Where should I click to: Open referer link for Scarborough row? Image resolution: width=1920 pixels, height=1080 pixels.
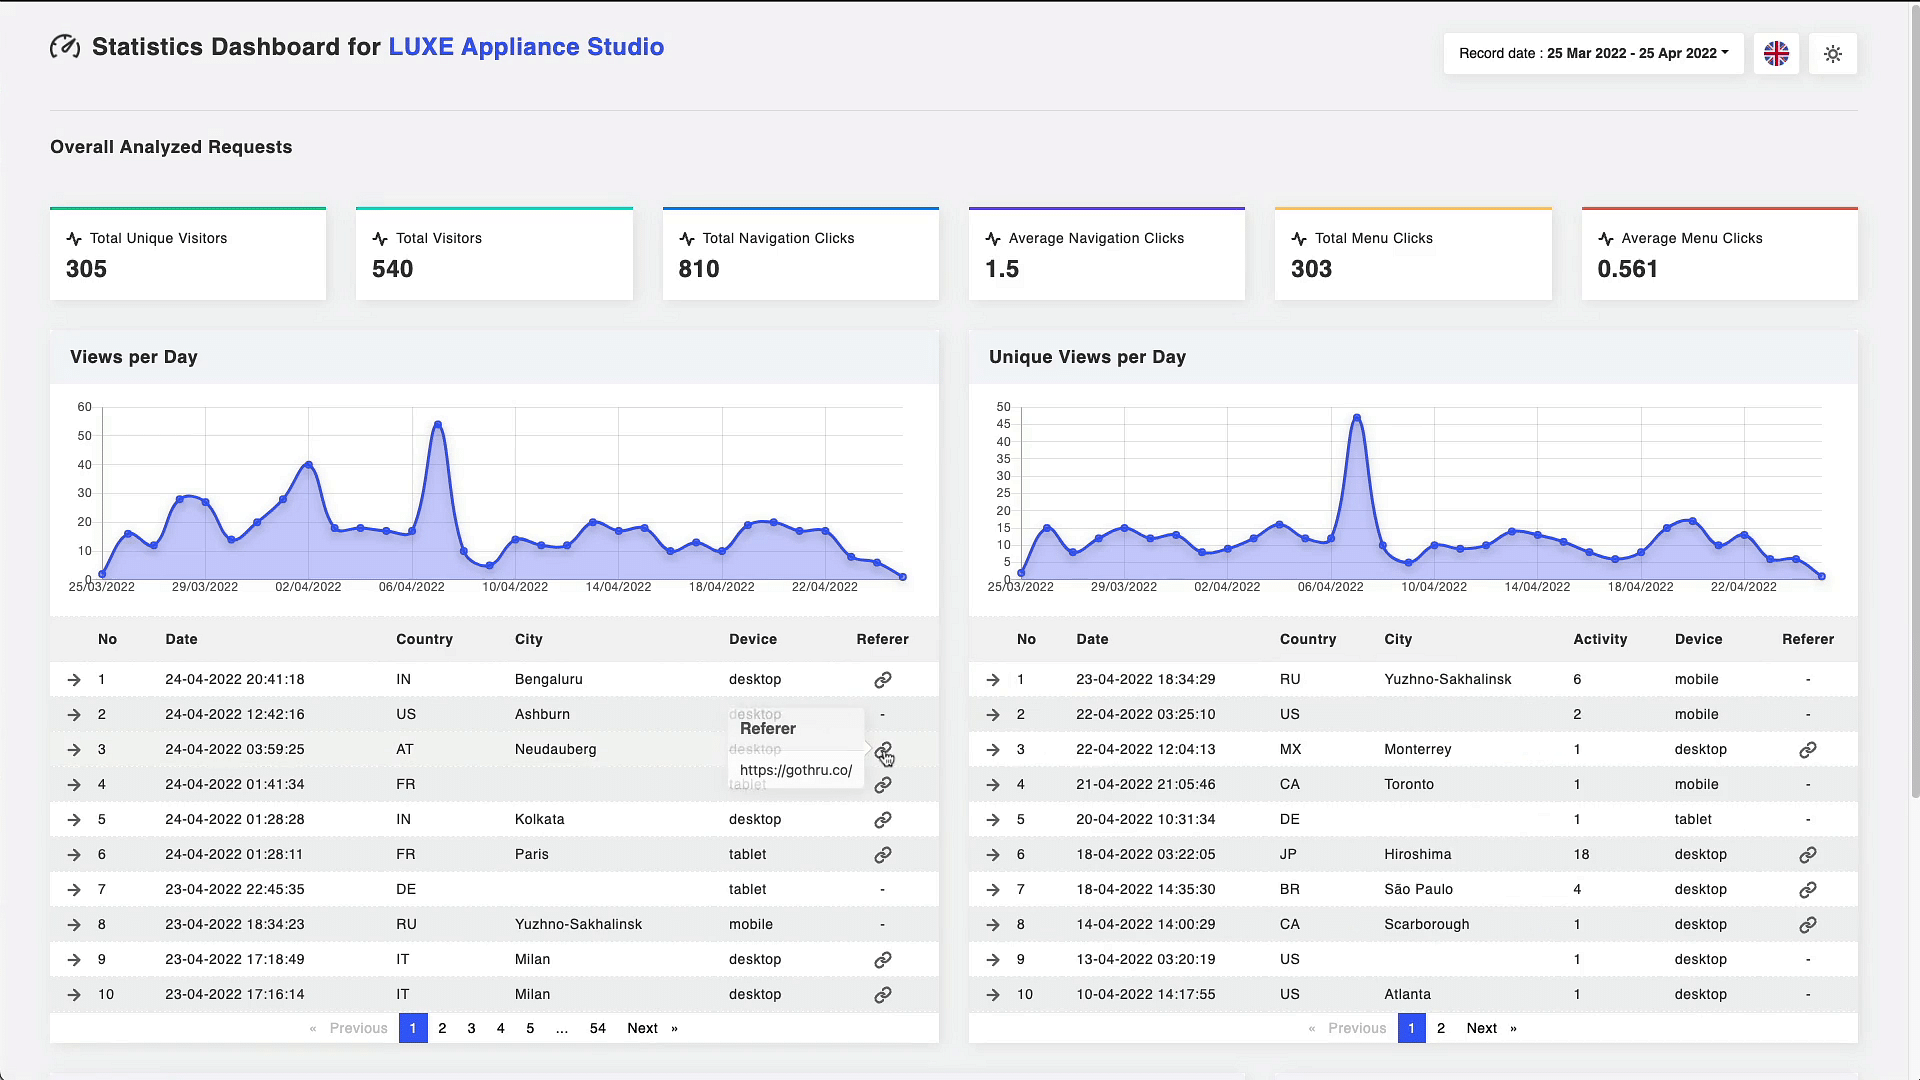pos(1807,925)
